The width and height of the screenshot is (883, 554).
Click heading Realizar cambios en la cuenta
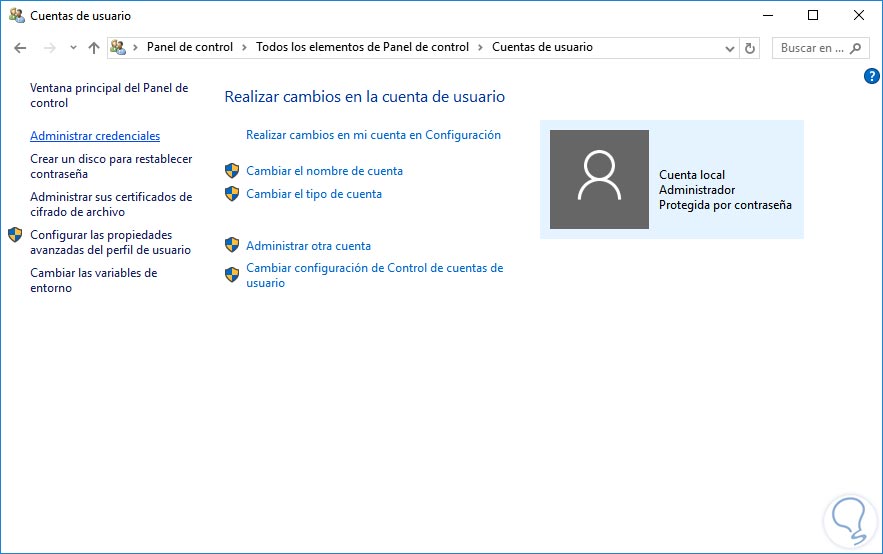tap(365, 97)
